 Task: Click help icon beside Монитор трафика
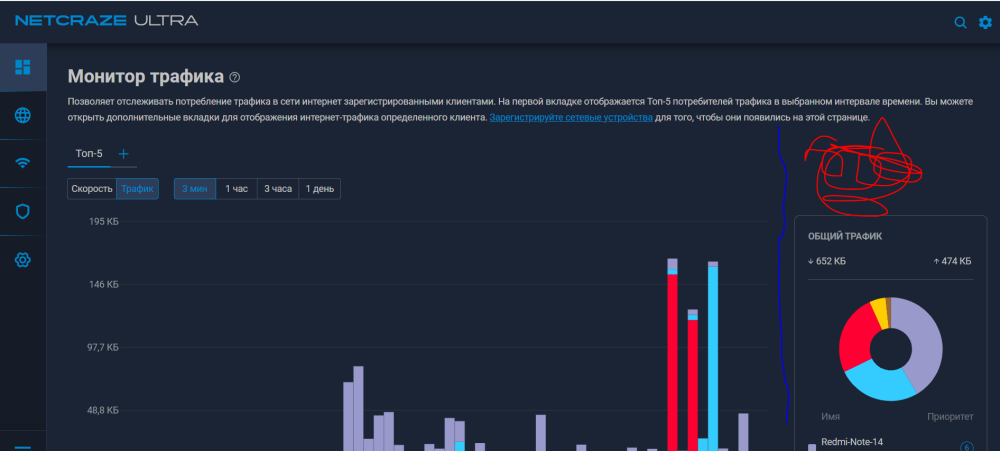tap(235, 78)
